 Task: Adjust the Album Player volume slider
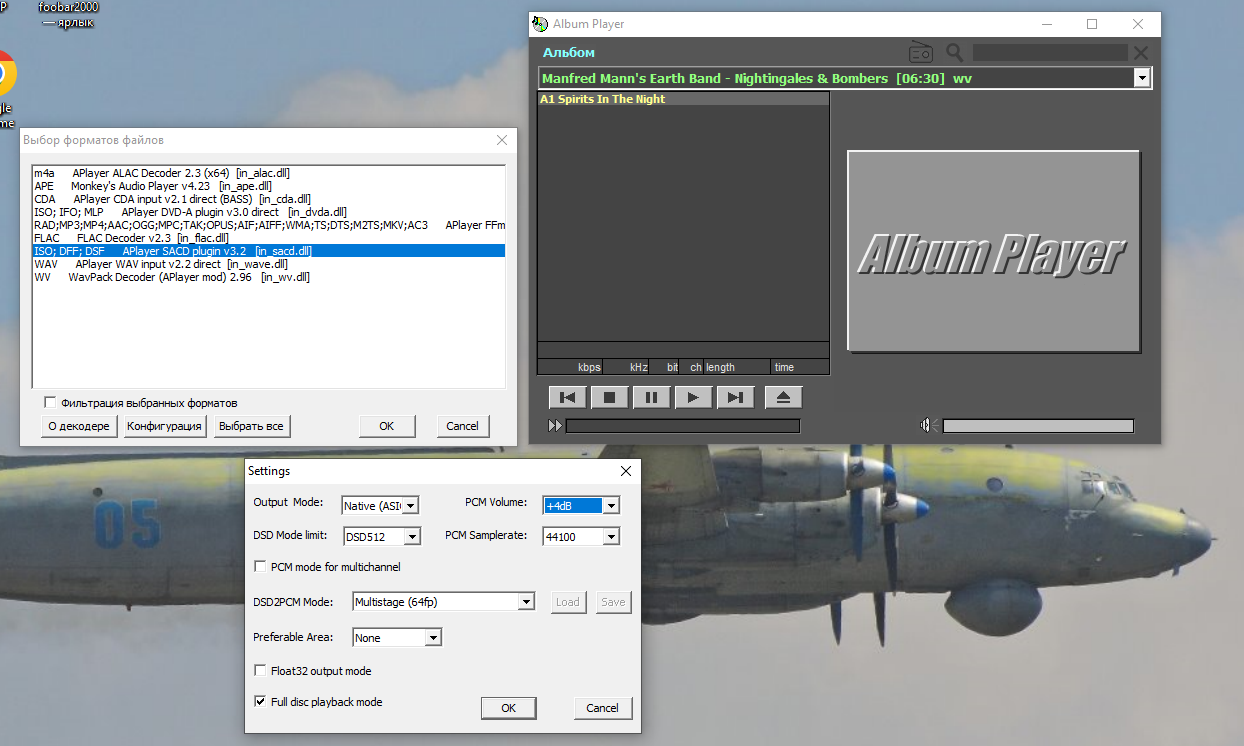coord(1038,426)
